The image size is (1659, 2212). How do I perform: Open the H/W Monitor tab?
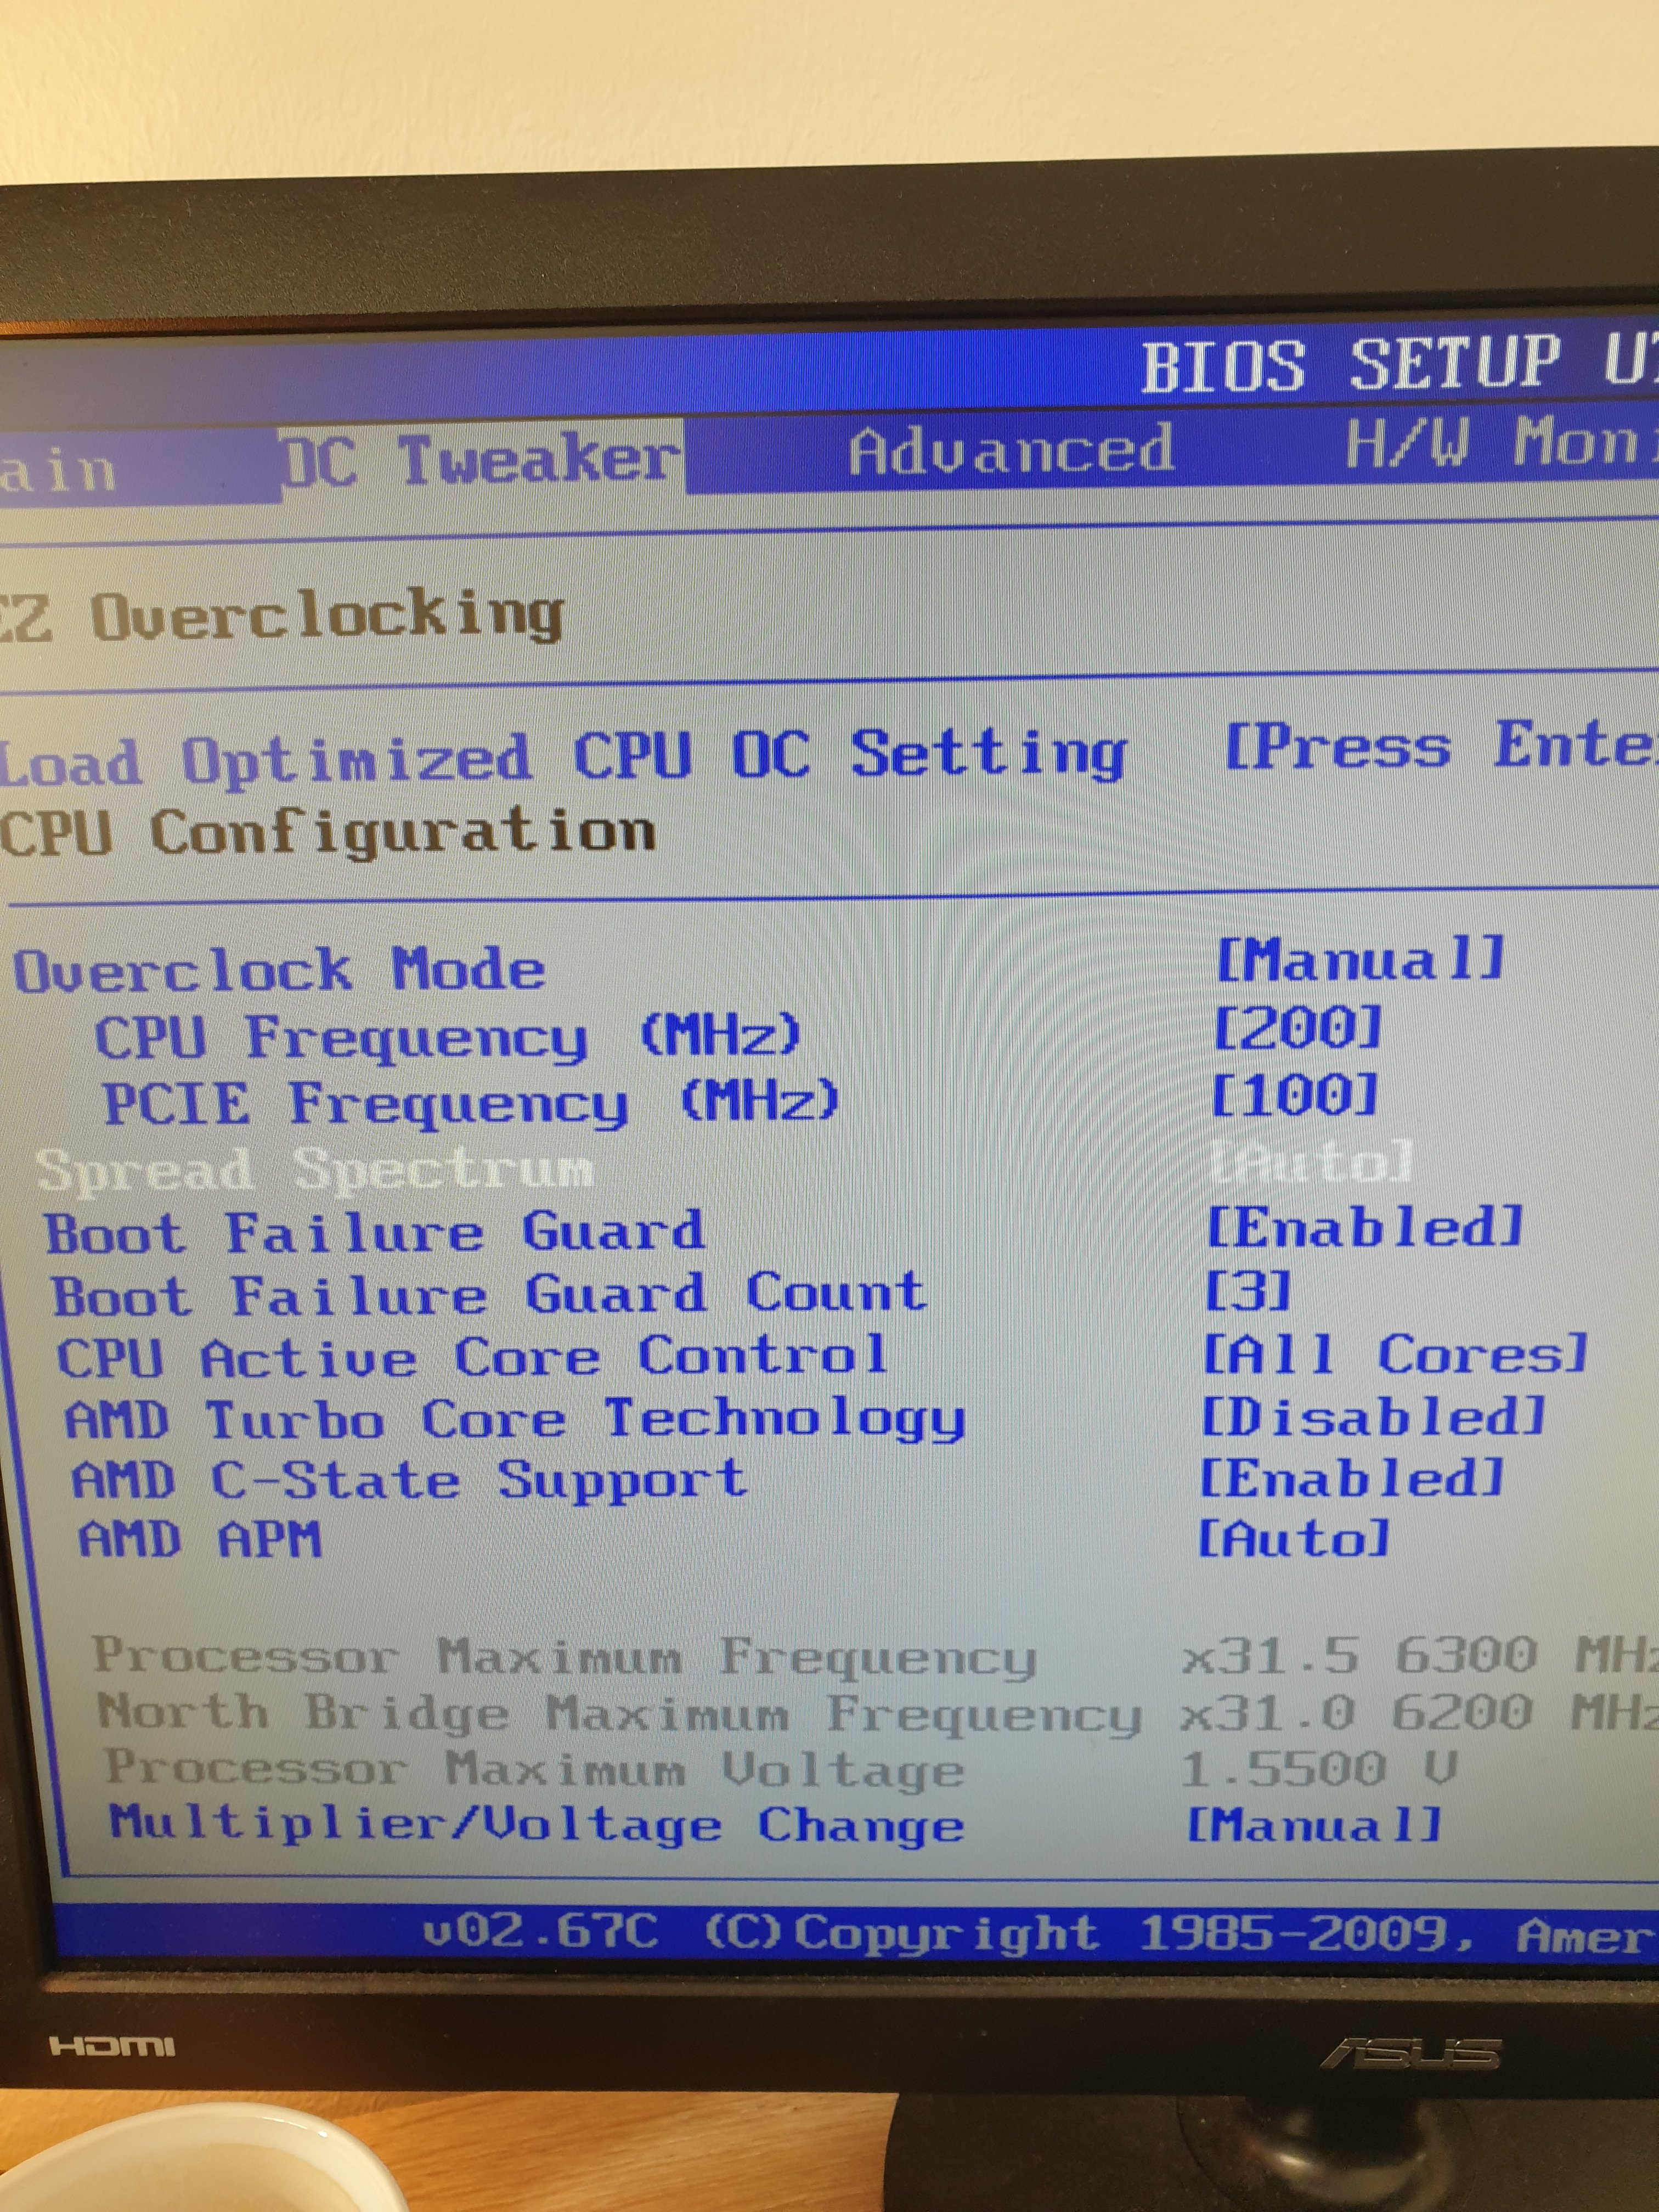(x=1500, y=443)
